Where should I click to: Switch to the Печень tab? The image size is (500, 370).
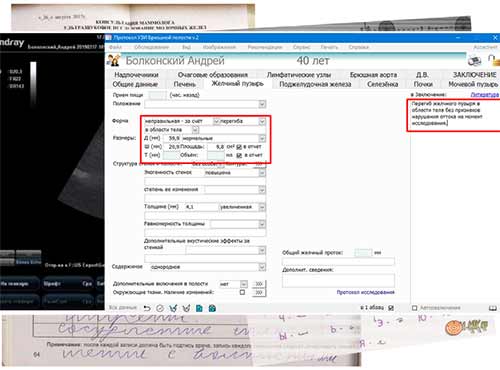[x=184, y=84]
